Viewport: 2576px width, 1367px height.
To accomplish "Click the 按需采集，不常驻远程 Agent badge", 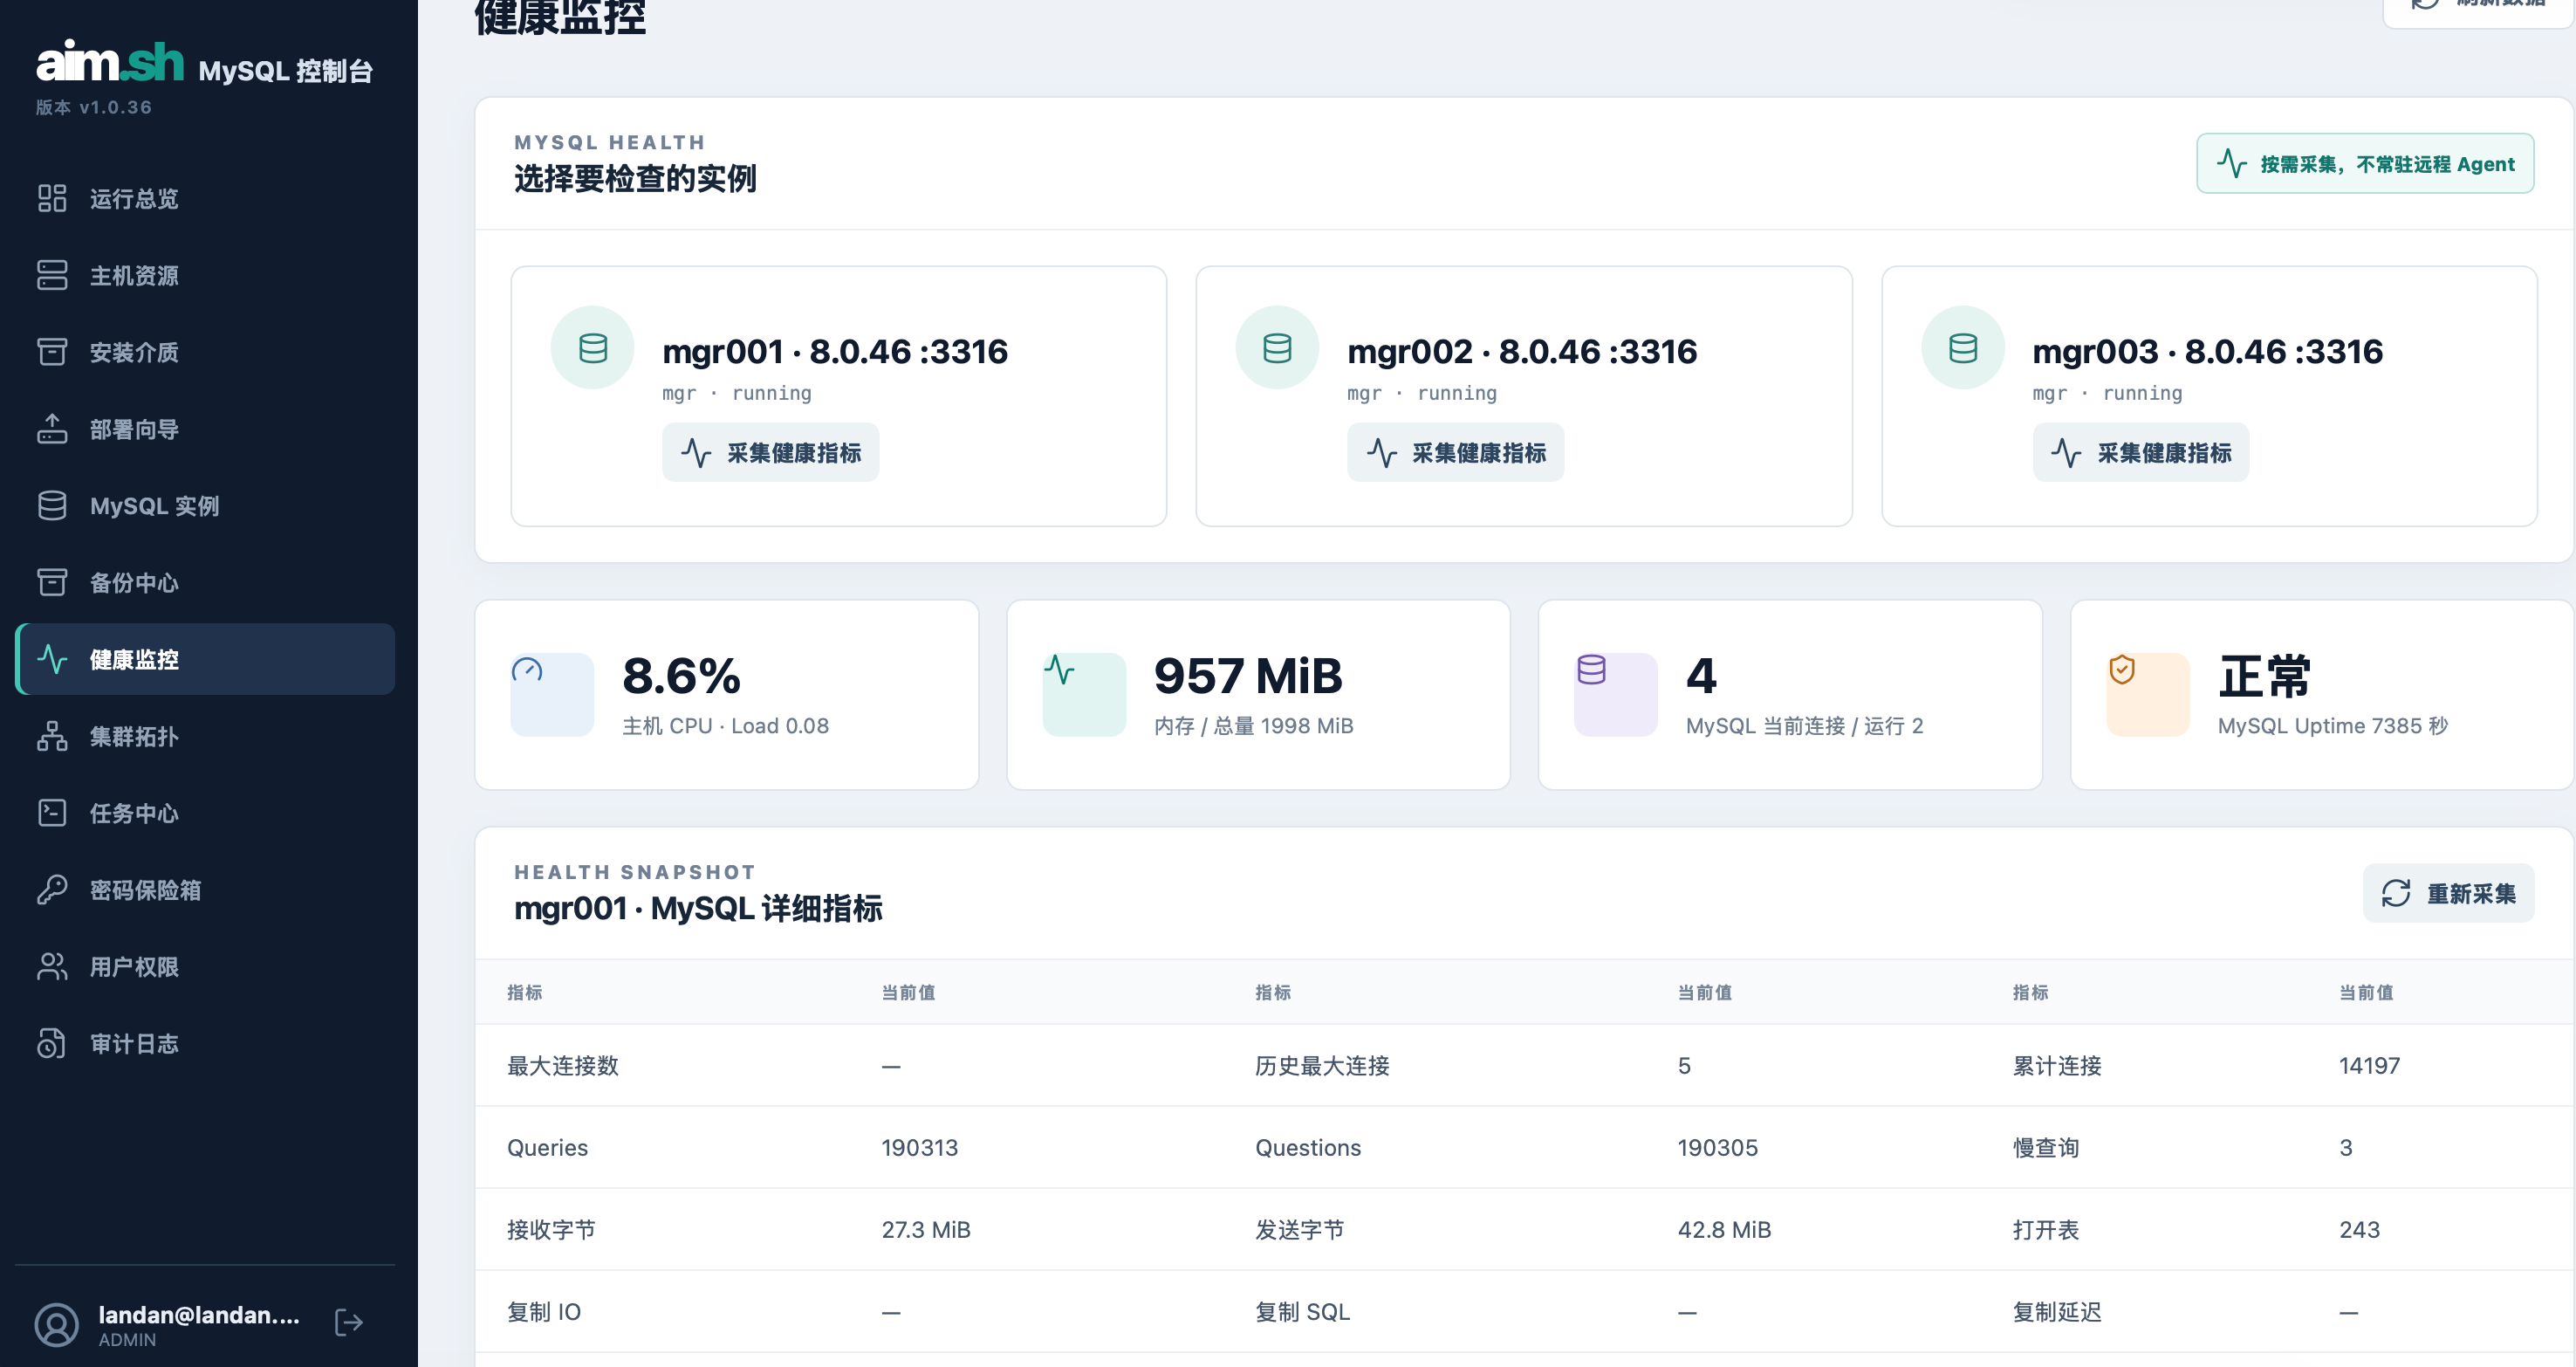I will pos(2365,164).
